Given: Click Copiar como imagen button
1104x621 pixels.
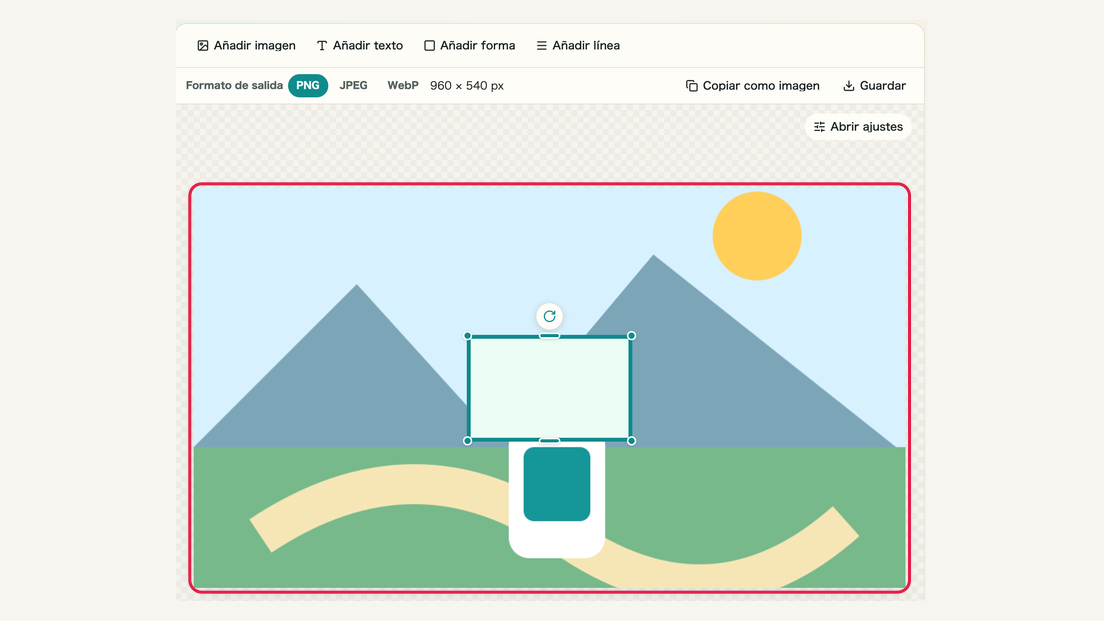Looking at the screenshot, I should [x=753, y=86].
